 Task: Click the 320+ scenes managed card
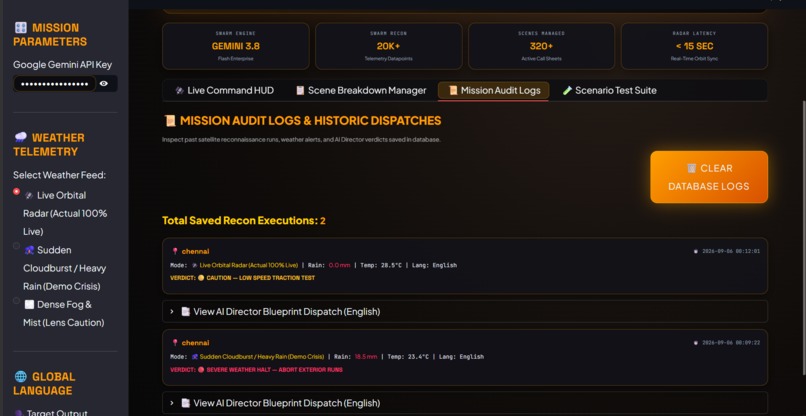[541, 46]
